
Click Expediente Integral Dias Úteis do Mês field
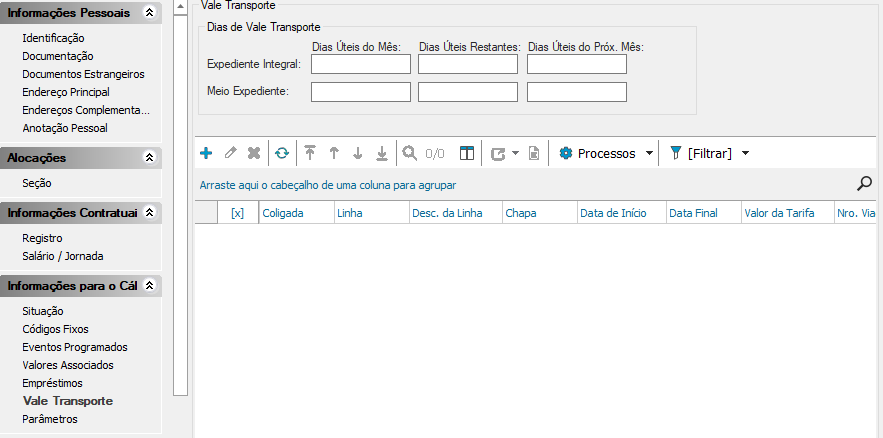point(361,64)
